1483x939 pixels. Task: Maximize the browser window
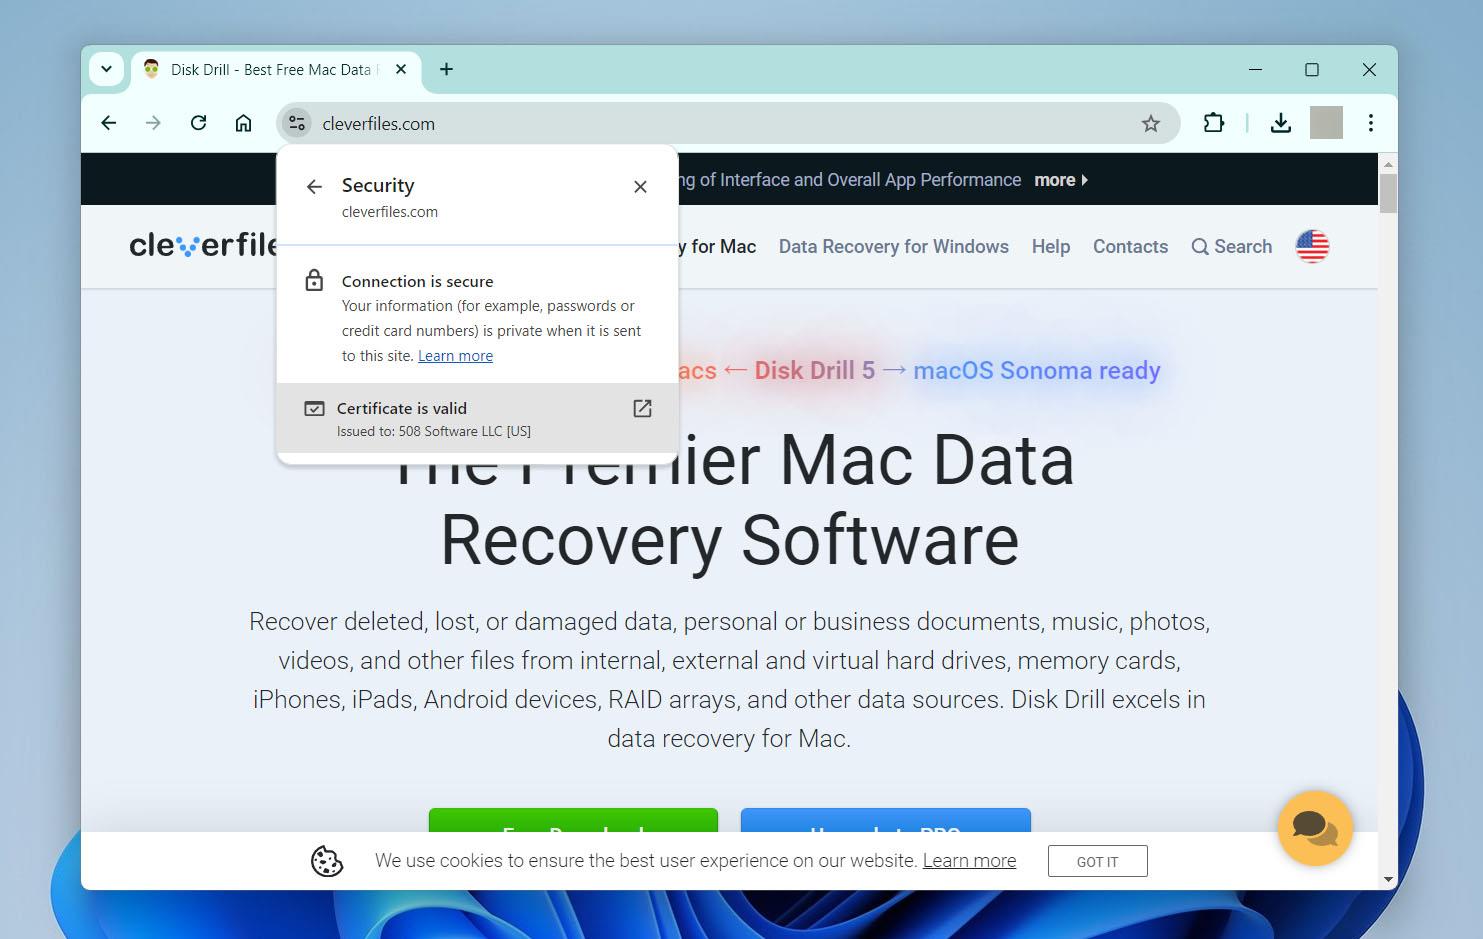[1312, 69]
